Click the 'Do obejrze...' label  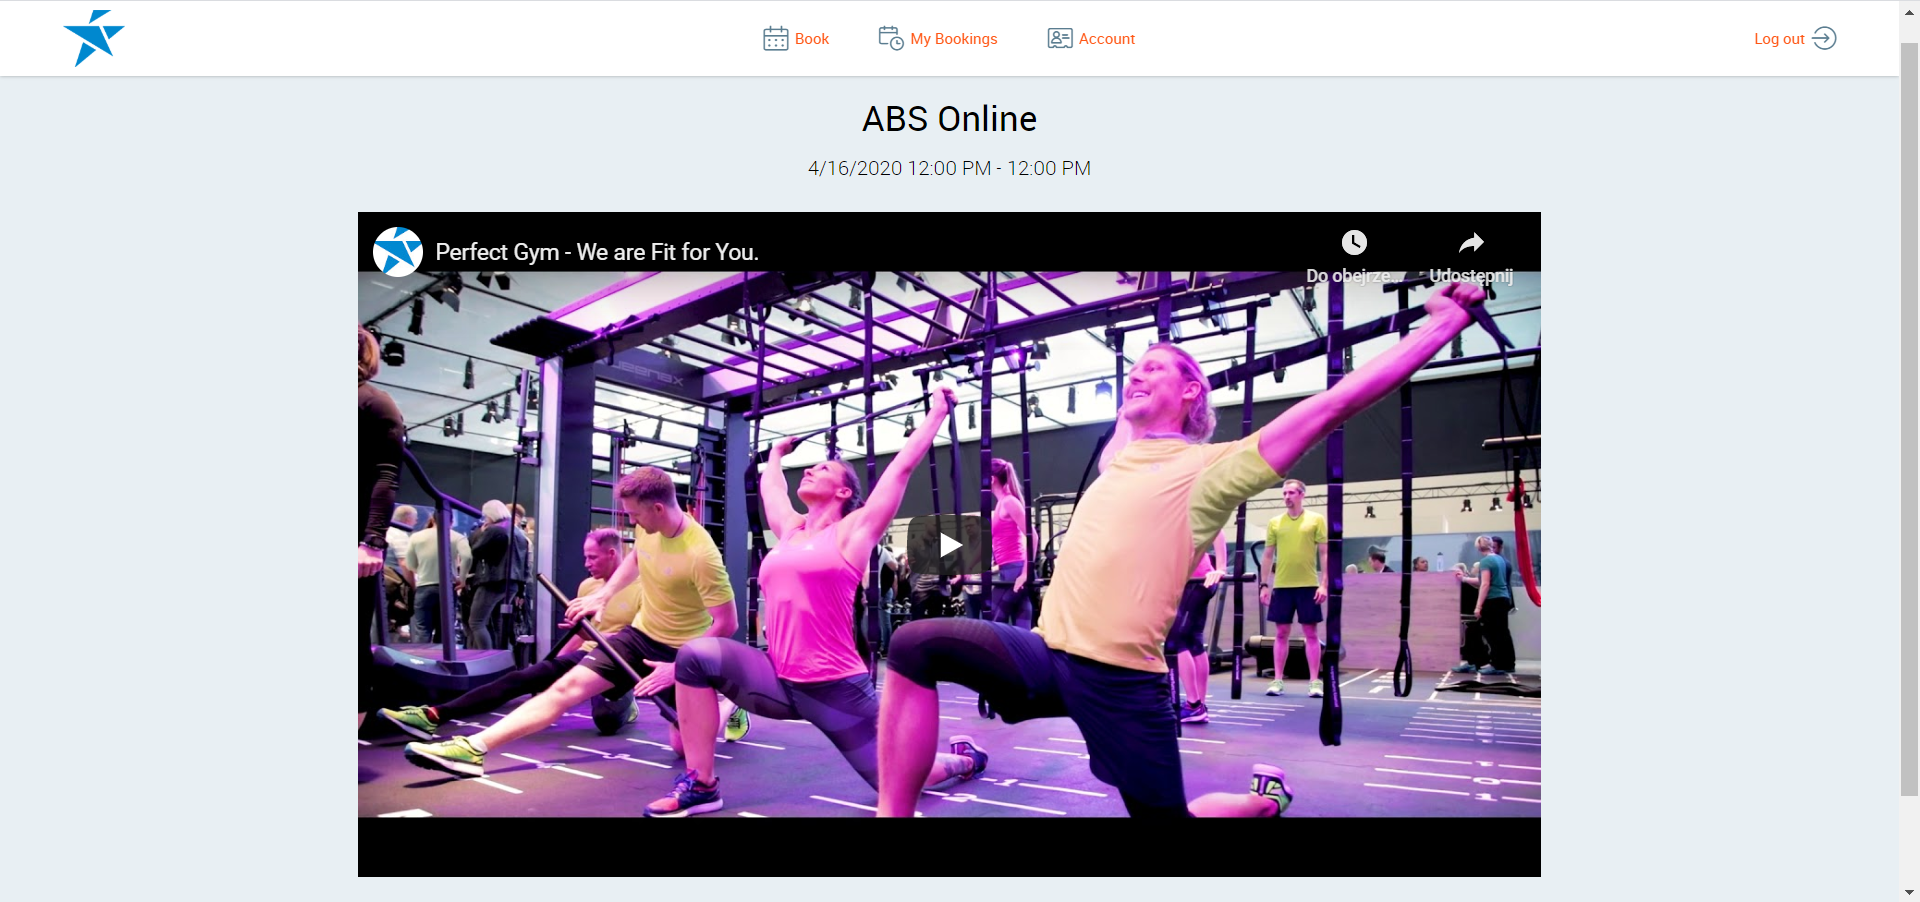1349,276
